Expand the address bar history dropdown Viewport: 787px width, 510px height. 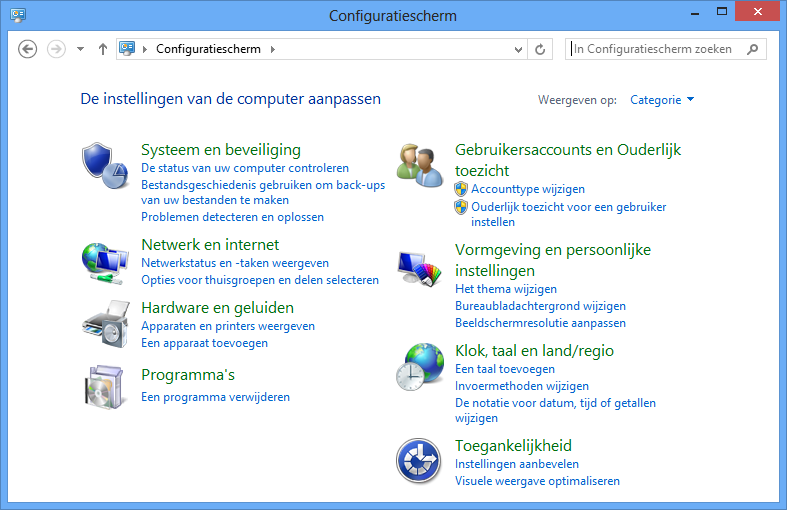[518, 49]
